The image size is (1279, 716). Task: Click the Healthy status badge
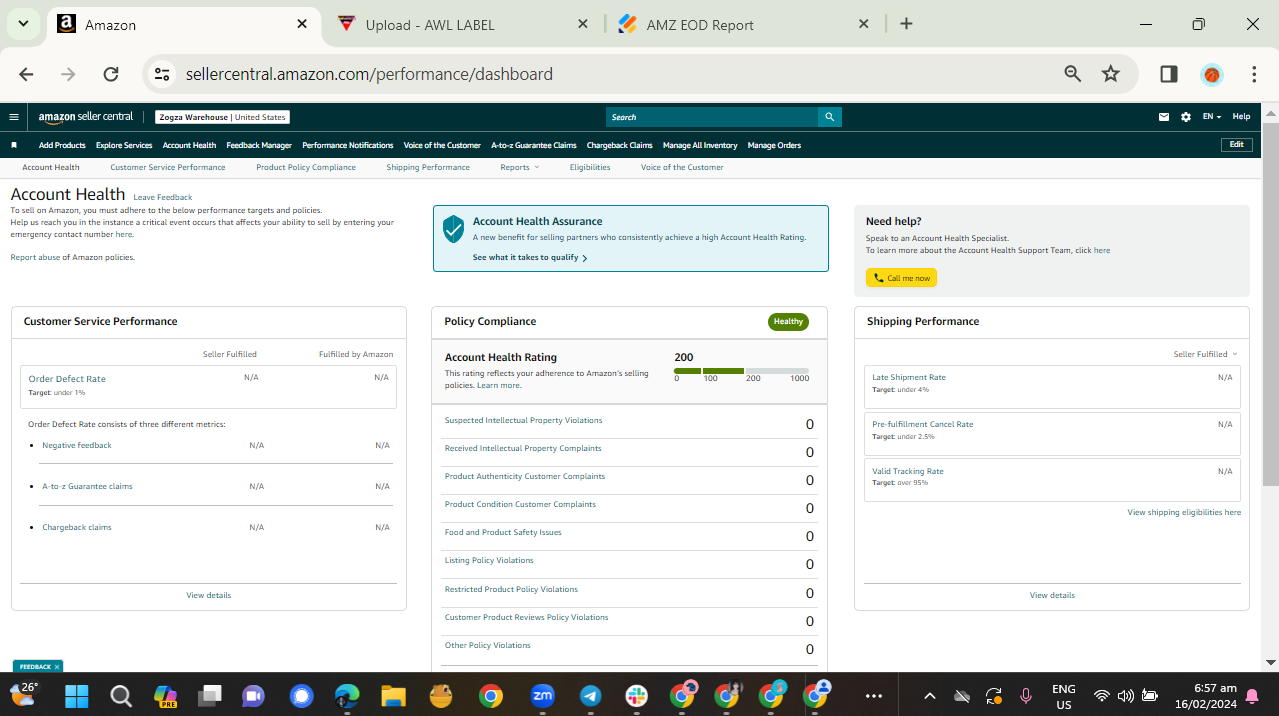pyautogui.click(x=788, y=322)
